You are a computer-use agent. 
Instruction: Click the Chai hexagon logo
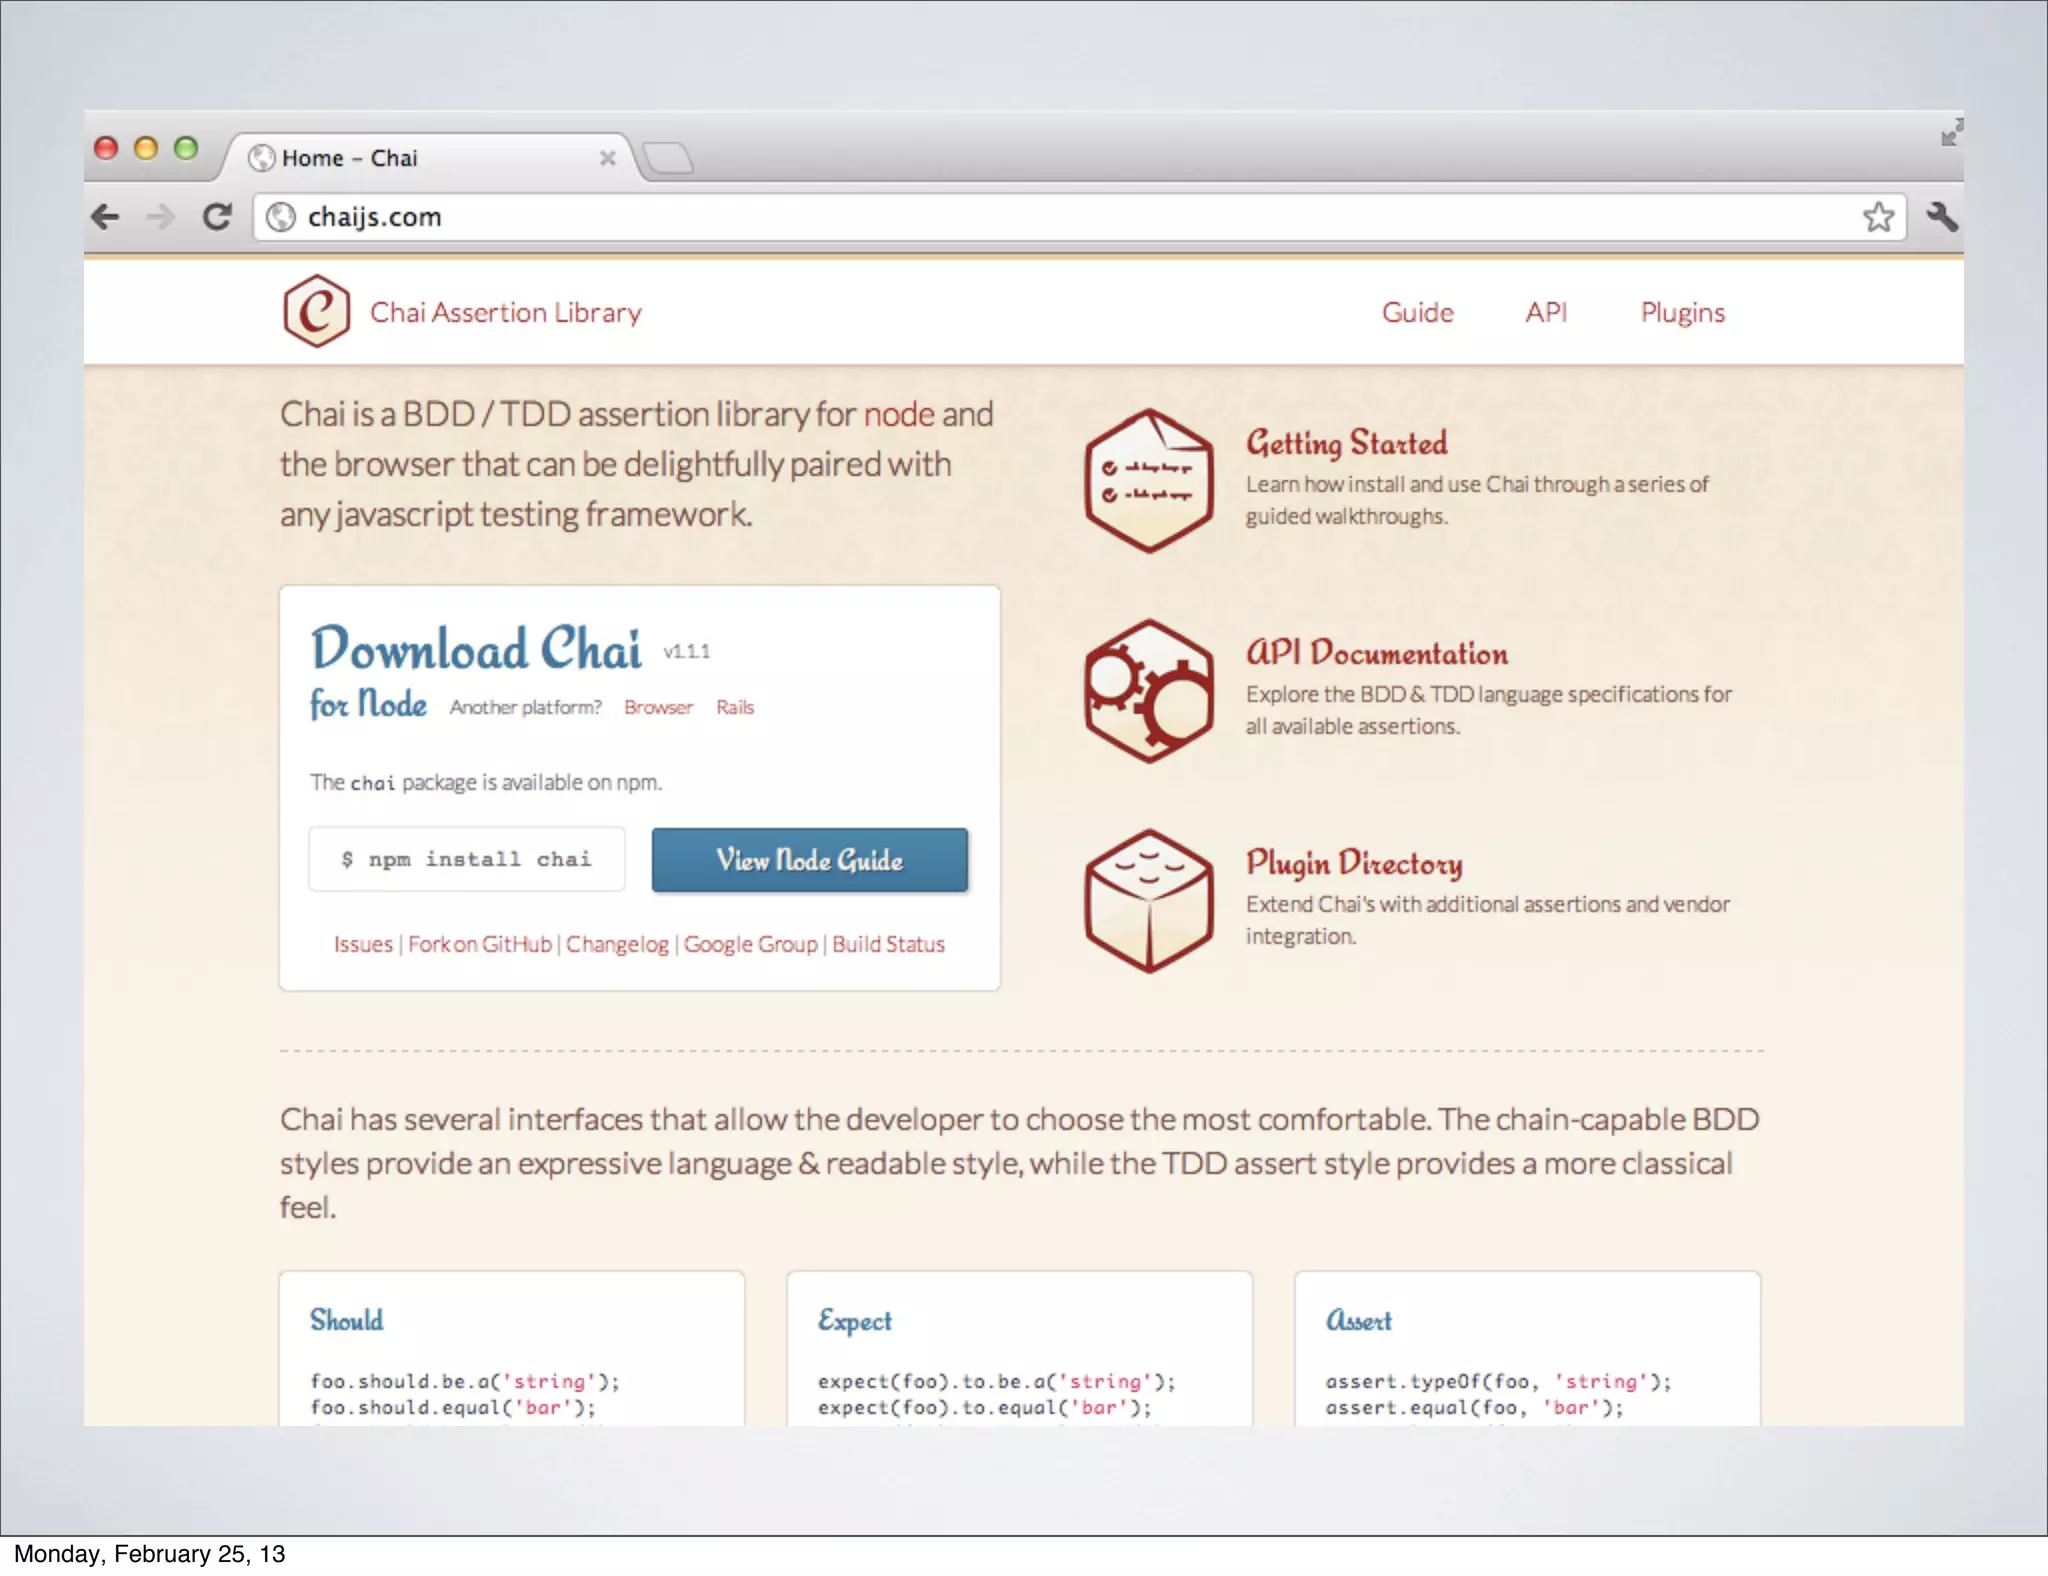tap(316, 312)
